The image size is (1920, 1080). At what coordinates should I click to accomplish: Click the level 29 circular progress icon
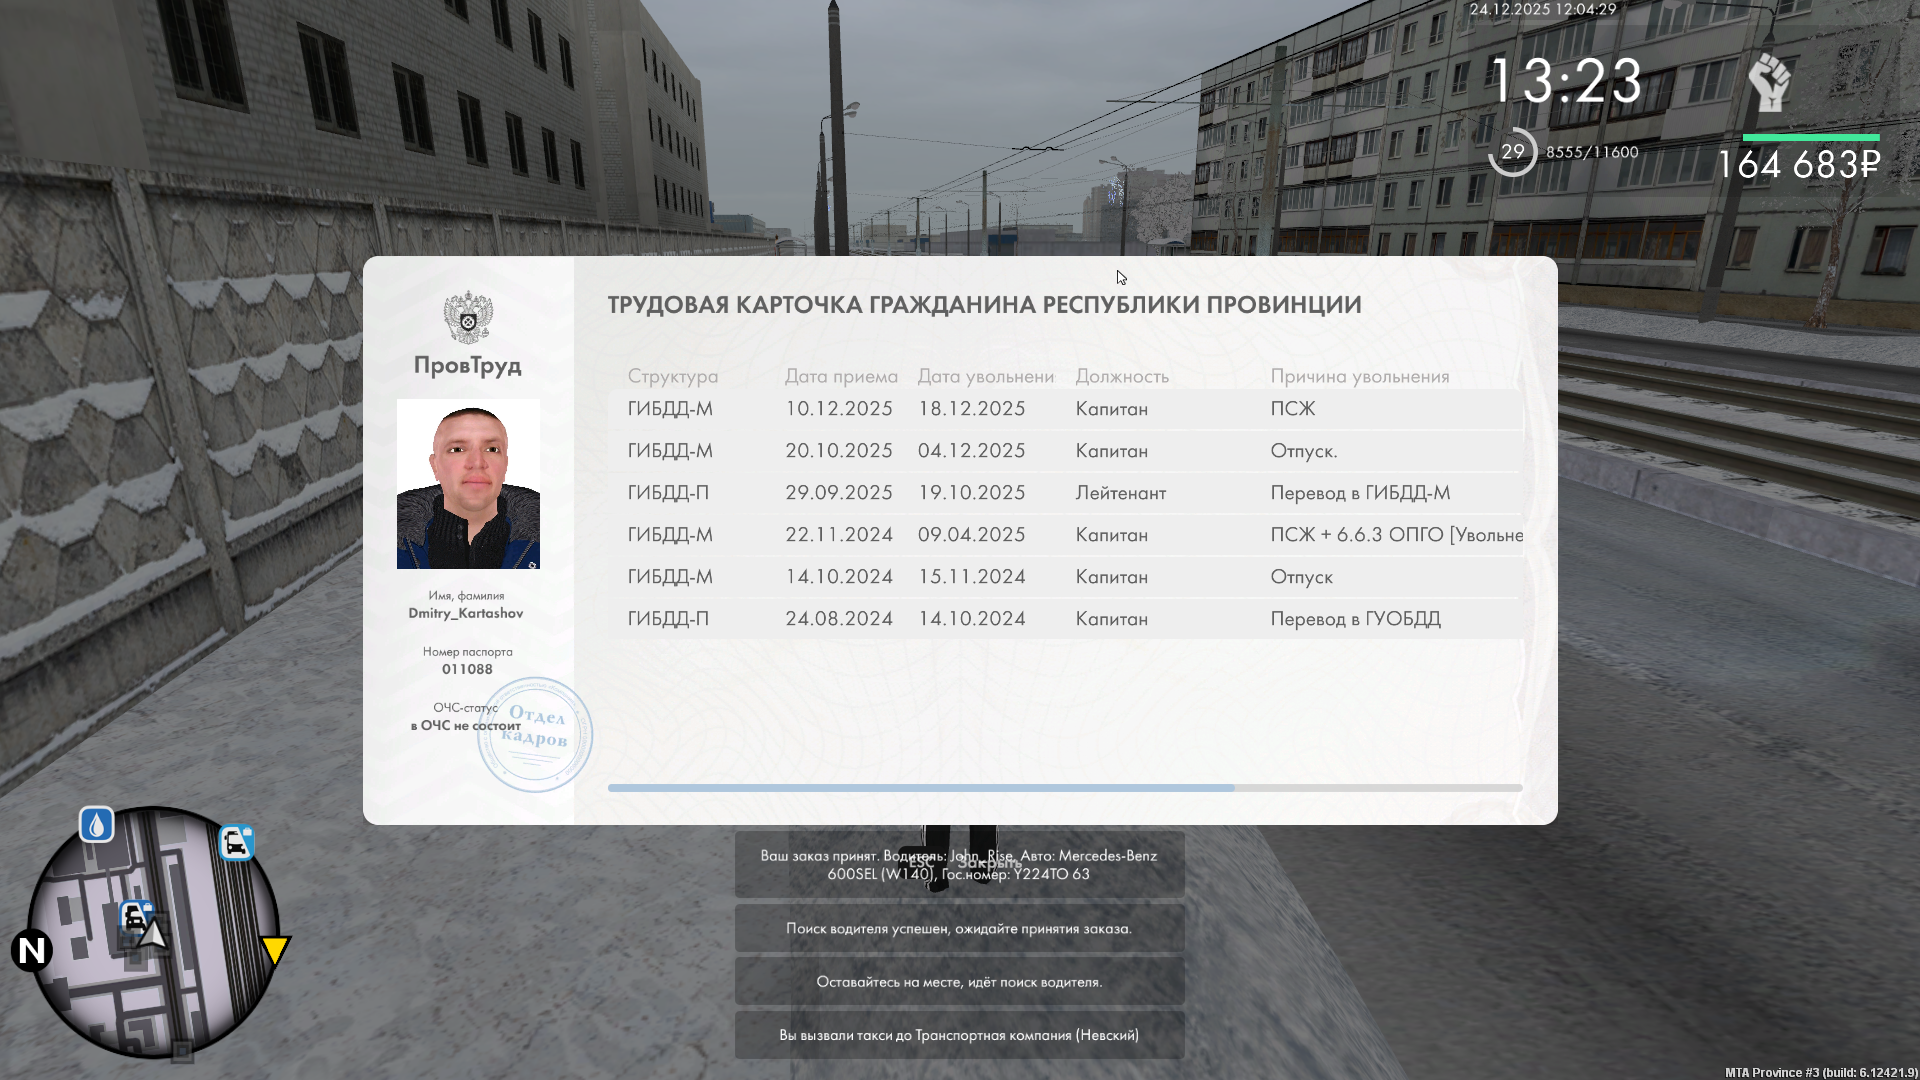point(1512,152)
